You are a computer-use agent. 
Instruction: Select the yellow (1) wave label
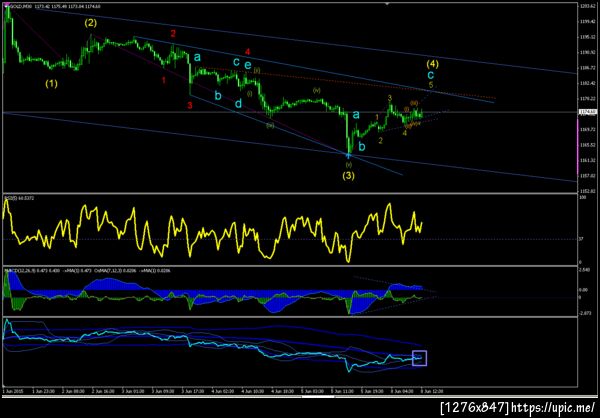coord(52,83)
